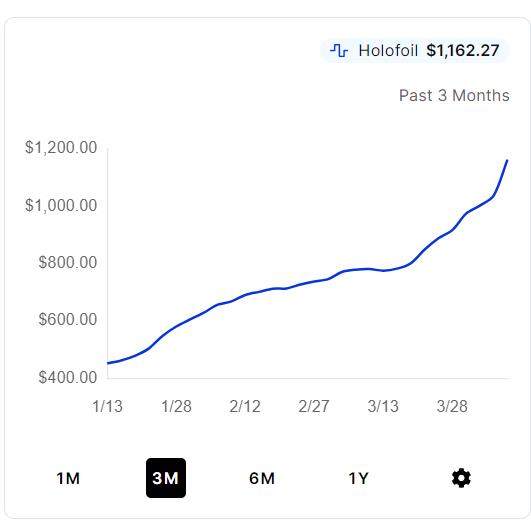Click the 2/27 date axis label

click(314, 406)
